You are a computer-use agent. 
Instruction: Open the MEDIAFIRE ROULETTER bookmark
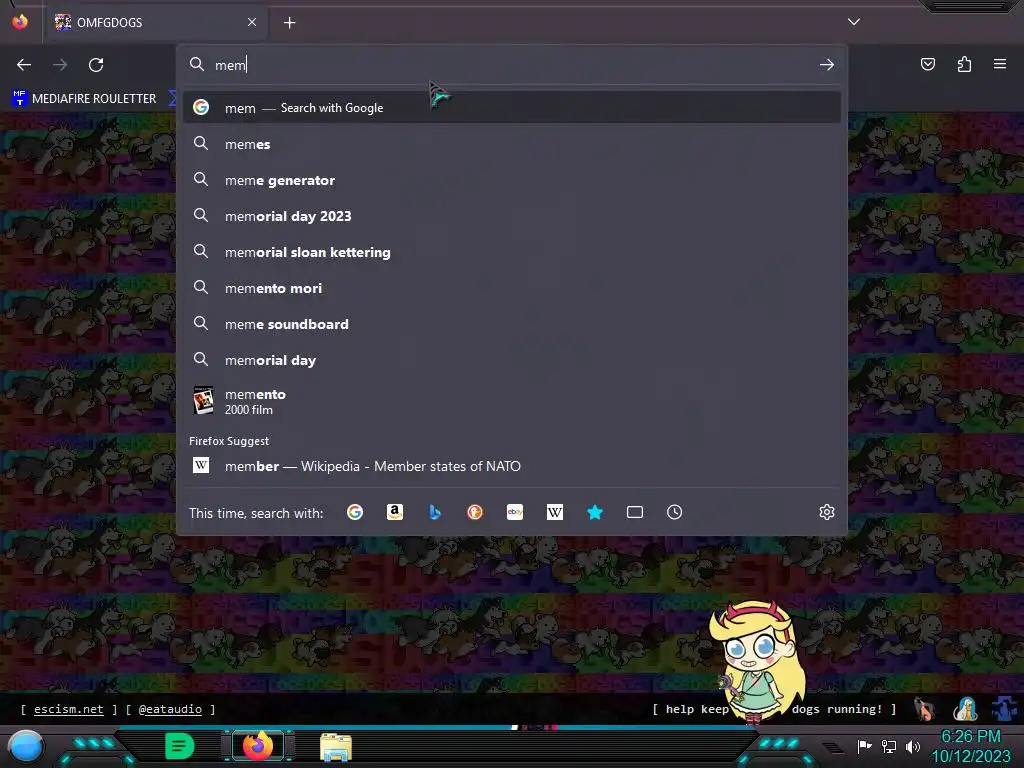pos(84,99)
